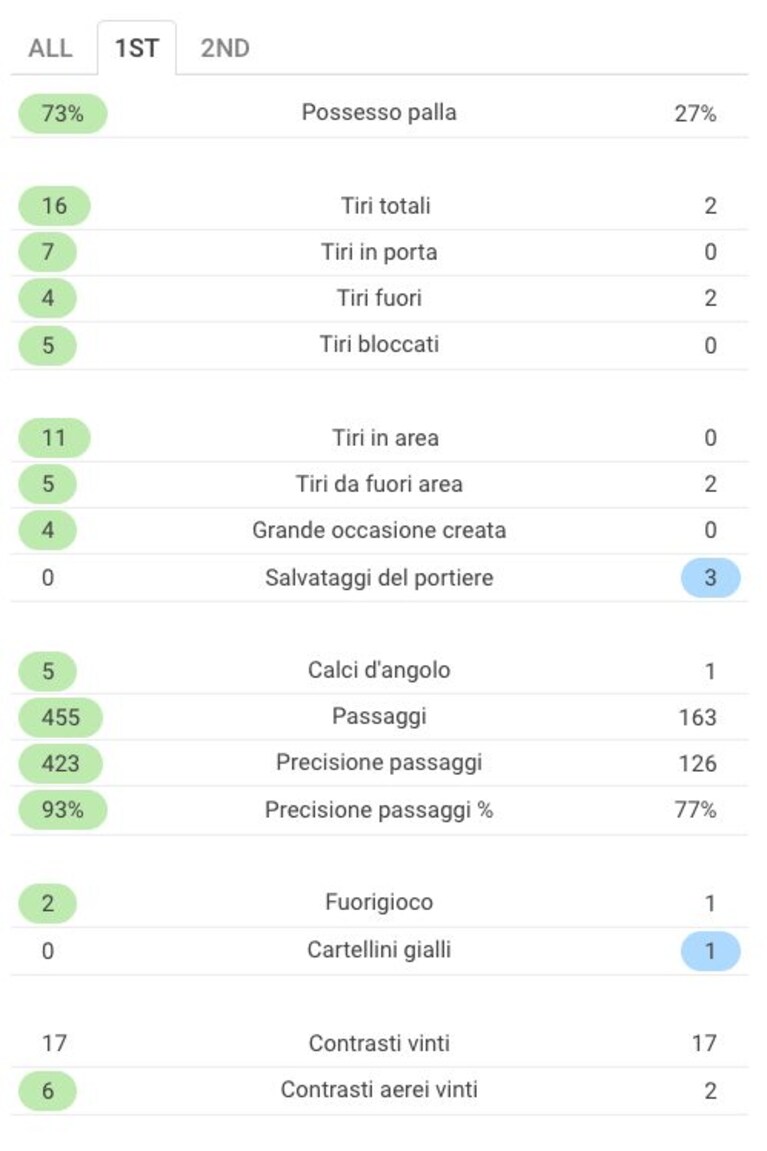The height and width of the screenshot is (1151, 767).
Task: Select the blue yellow cards badge
Action: [710, 951]
